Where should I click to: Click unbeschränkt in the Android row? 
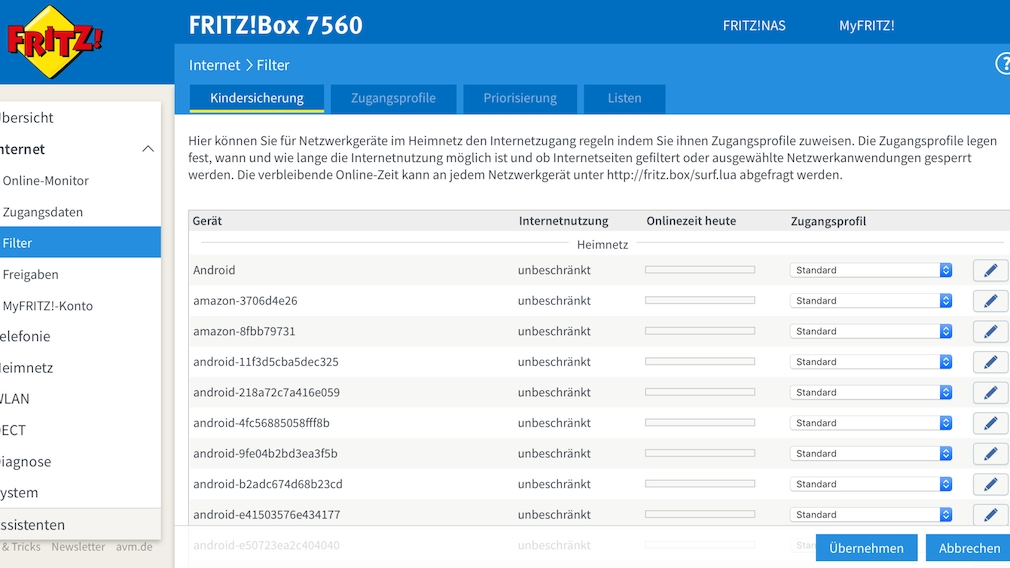[554, 270]
